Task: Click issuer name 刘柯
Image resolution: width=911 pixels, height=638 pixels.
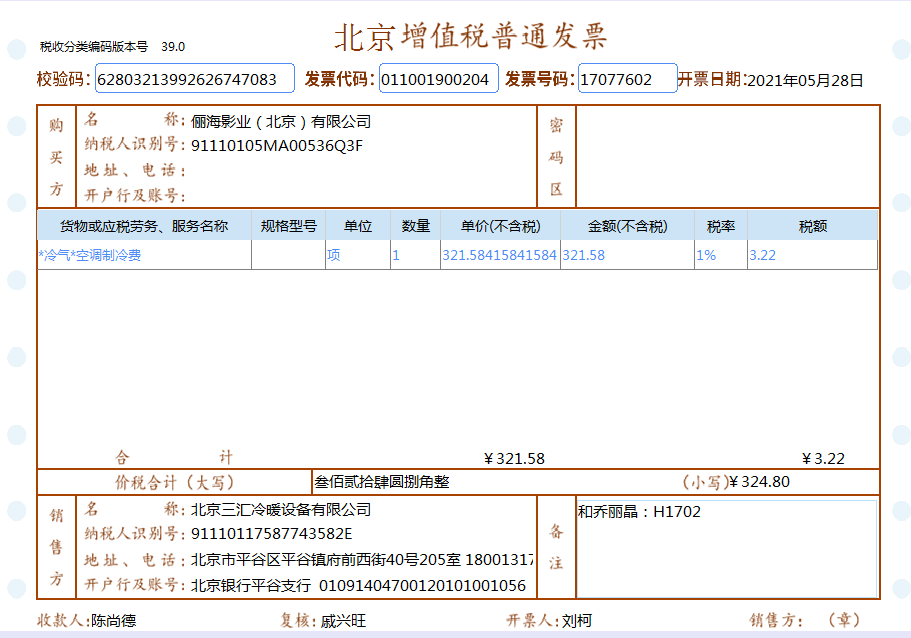Action: pyautogui.click(x=576, y=621)
